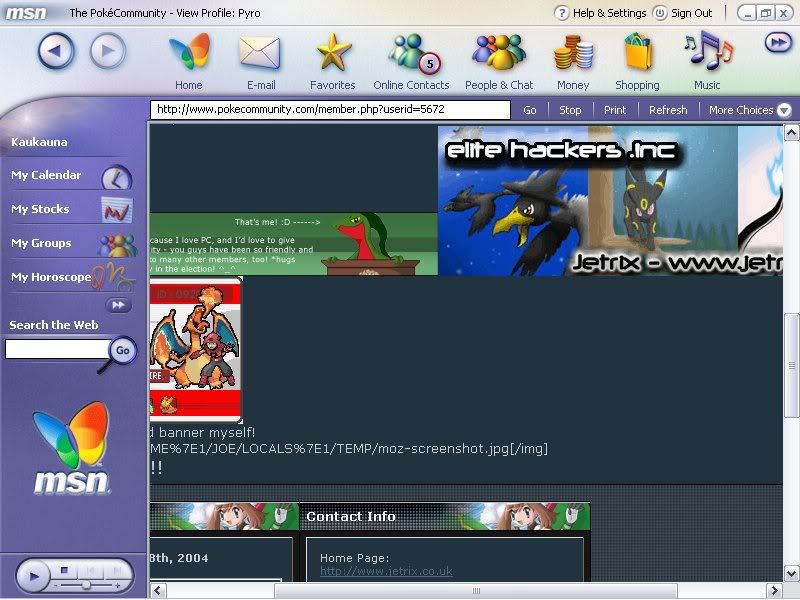Play media in the sidebar player

(33, 577)
